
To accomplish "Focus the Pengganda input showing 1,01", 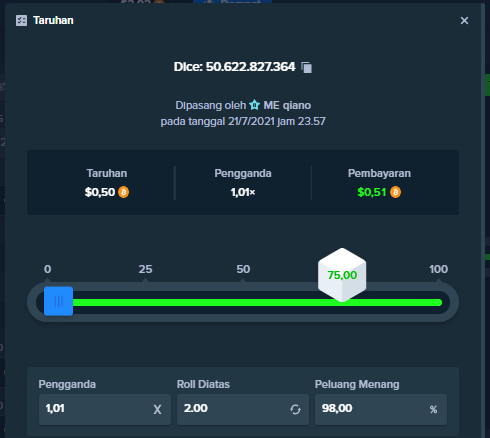I will pos(105,409).
